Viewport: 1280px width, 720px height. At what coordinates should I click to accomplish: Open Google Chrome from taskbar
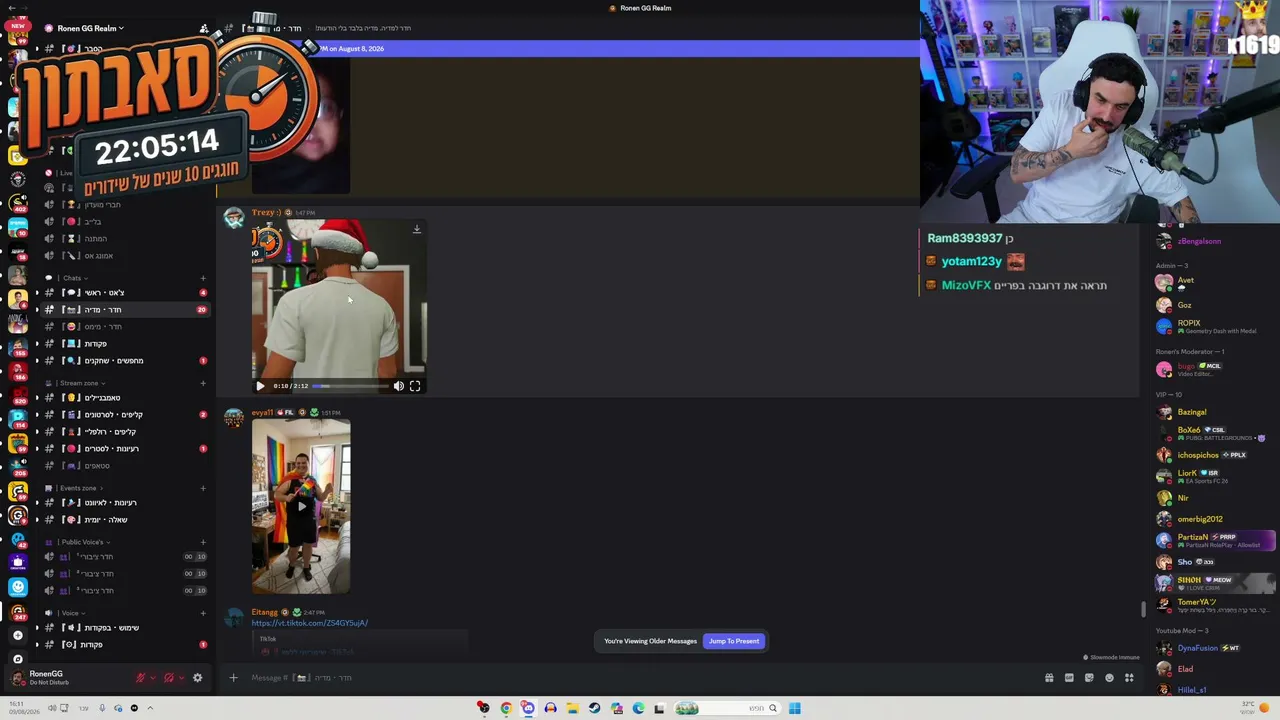pos(506,708)
